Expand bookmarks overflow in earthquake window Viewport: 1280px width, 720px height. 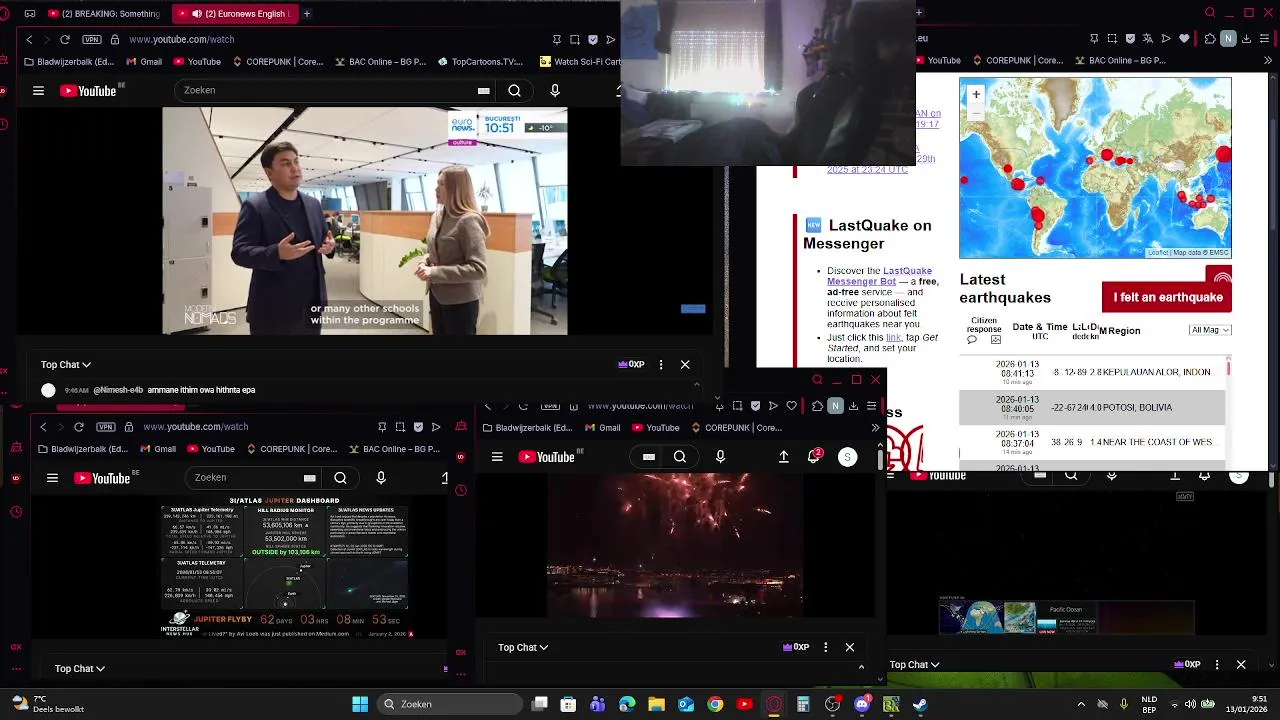1269,60
